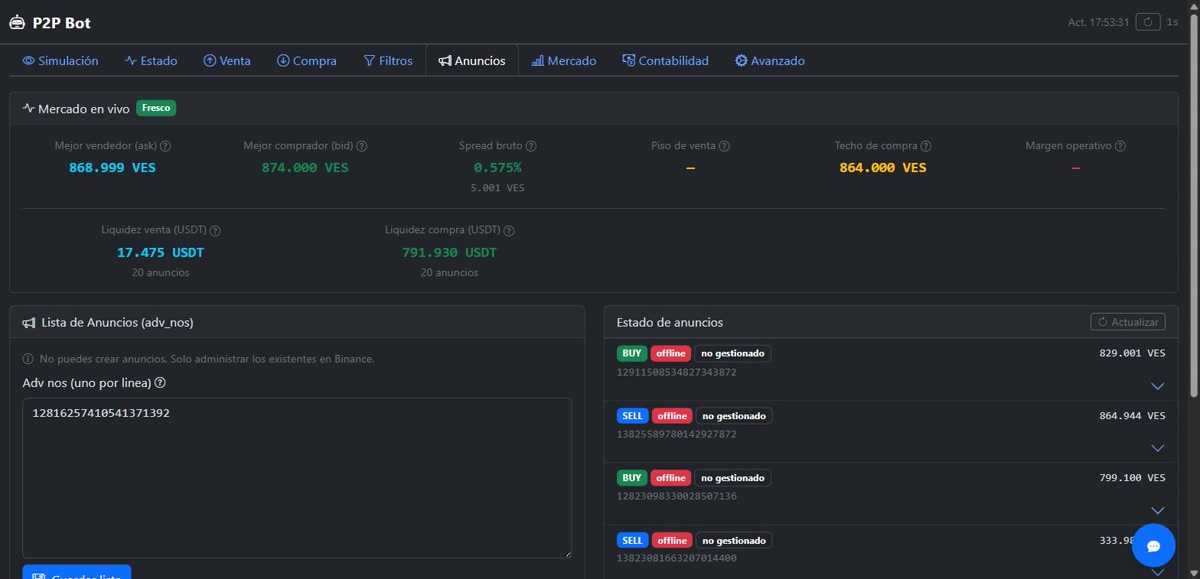The width and height of the screenshot is (1200, 579).
Task: Click the 17.475 USDT liquidity value
Action: pyautogui.click(x=160, y=253)
